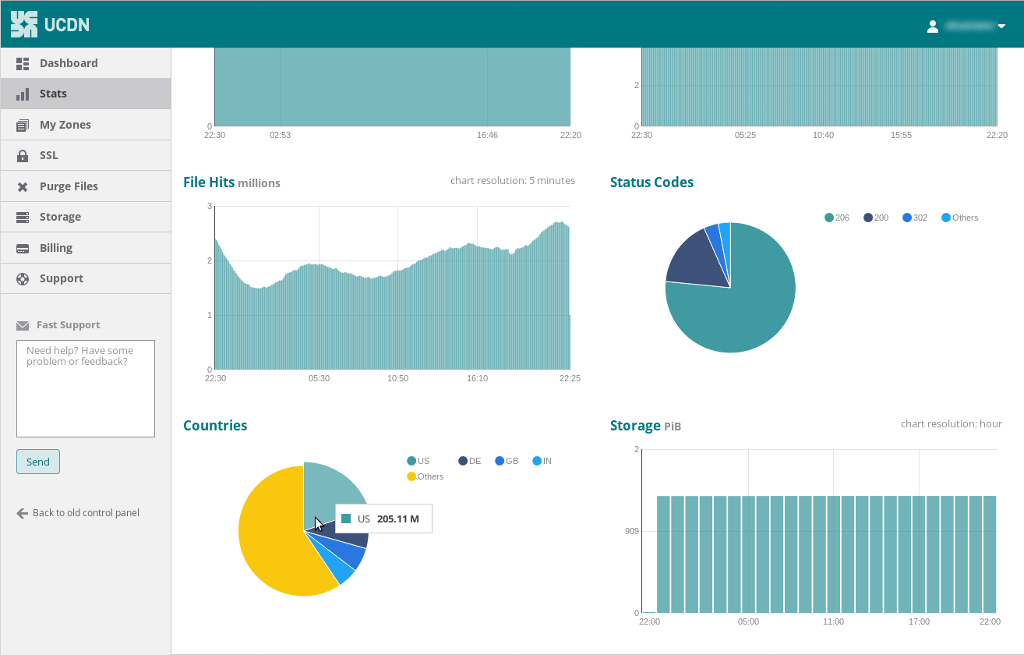Go to the Purge Files page
Image resolution: width=1024 pixels, height=655 pixels.
[68, 187]
